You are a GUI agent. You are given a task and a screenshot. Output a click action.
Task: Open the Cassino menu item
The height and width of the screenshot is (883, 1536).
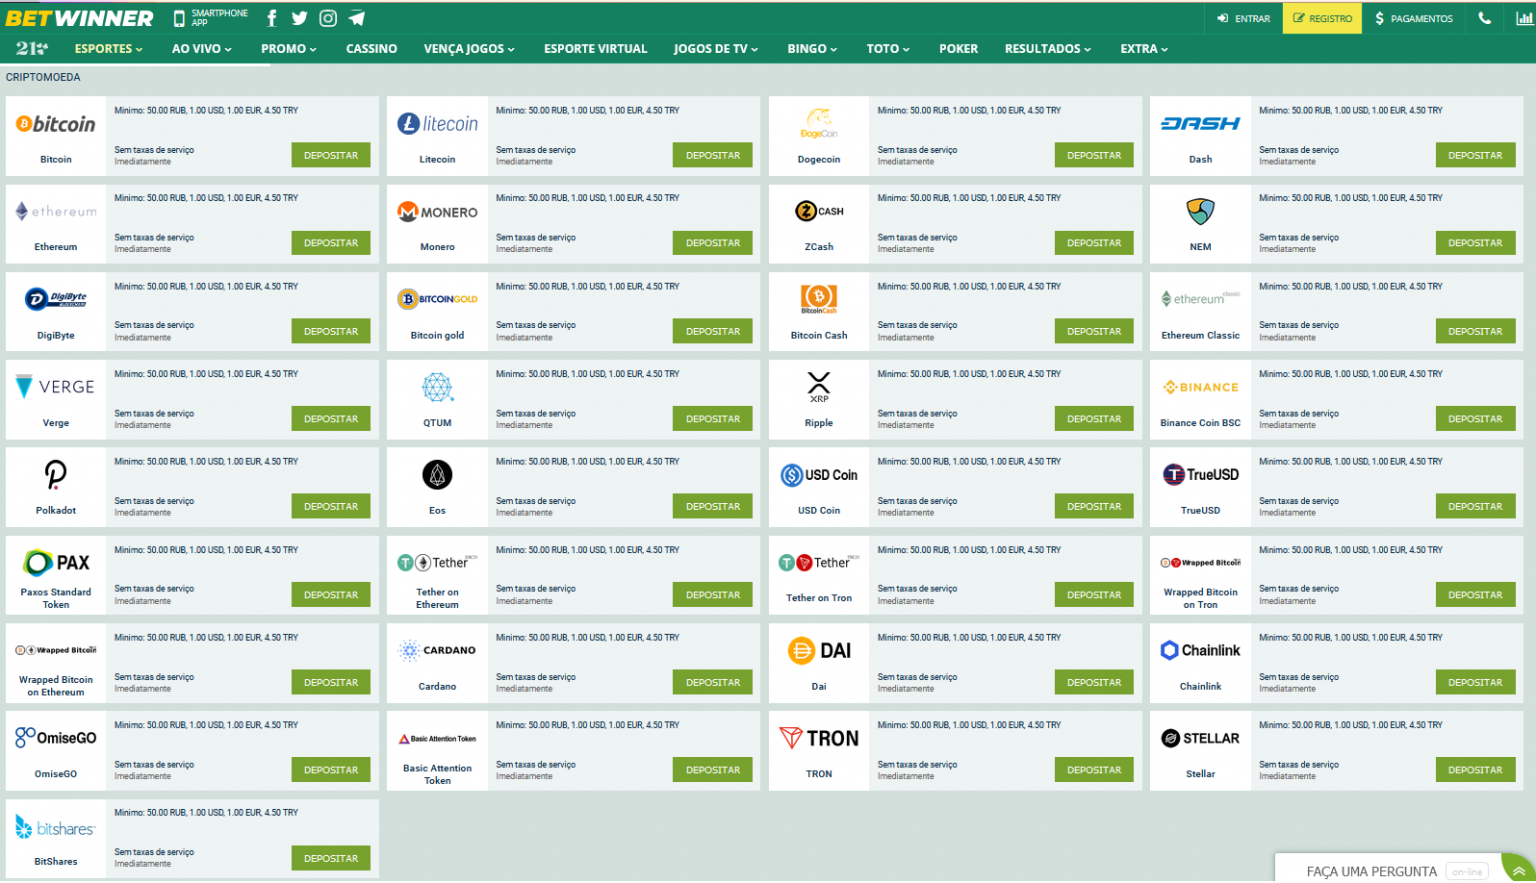(372, 48)
